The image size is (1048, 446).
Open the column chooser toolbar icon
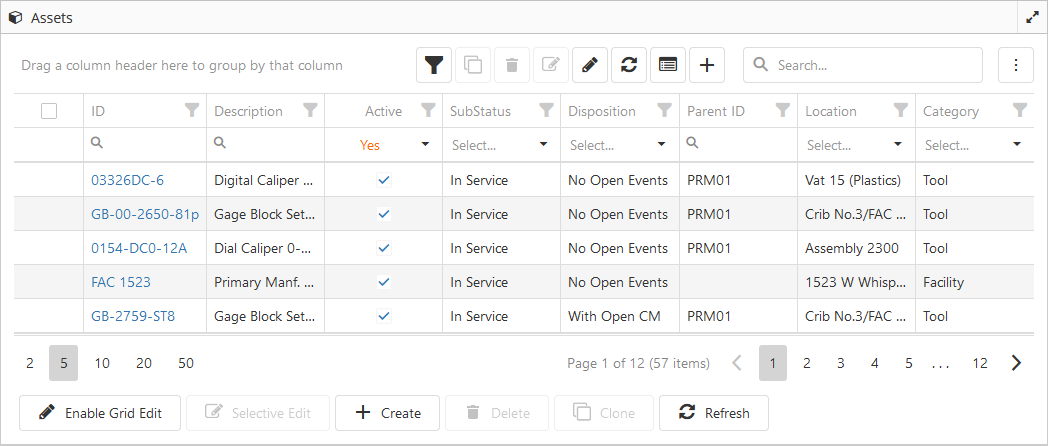(668, 65)
